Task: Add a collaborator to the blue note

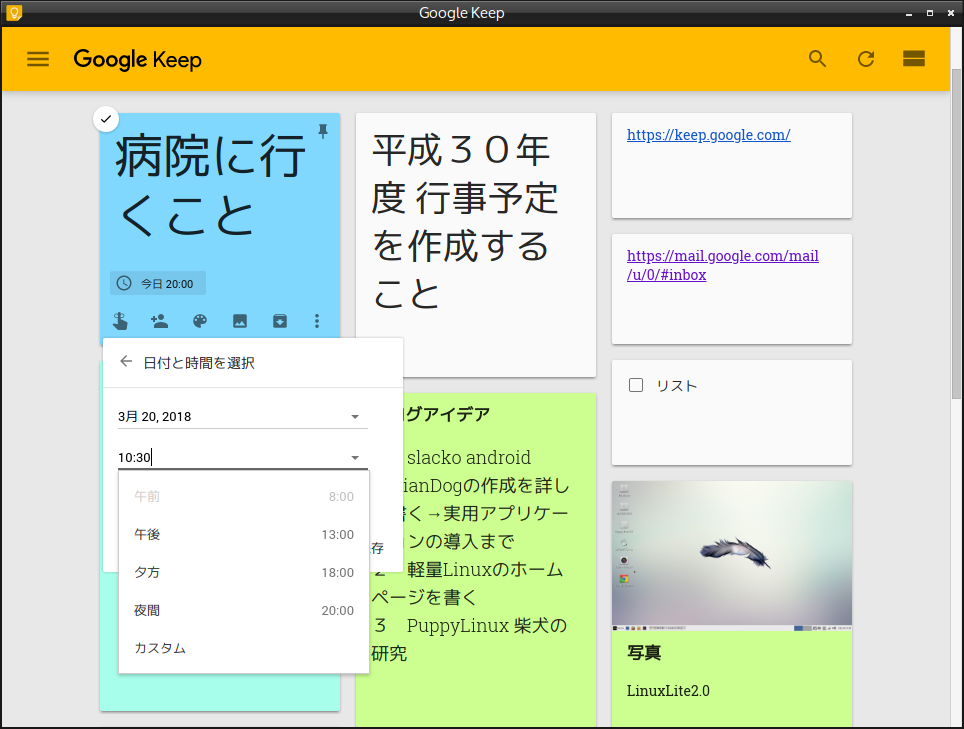Action: (x=159, y=321)
